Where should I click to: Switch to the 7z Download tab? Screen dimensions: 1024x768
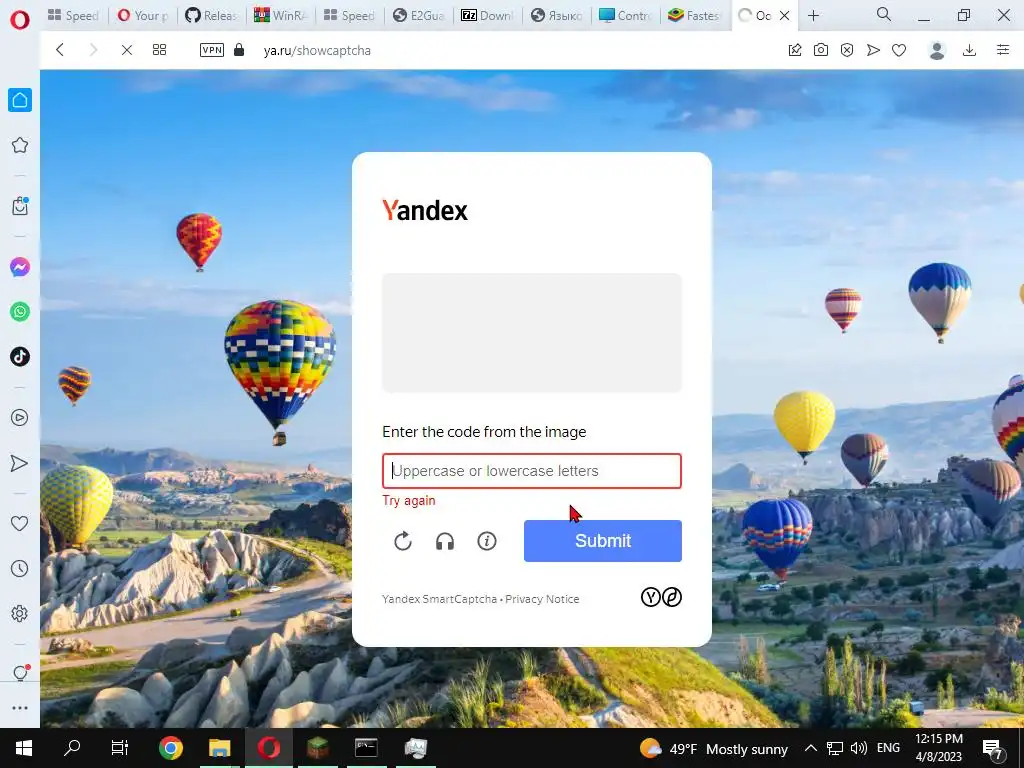tap(488, 16)
